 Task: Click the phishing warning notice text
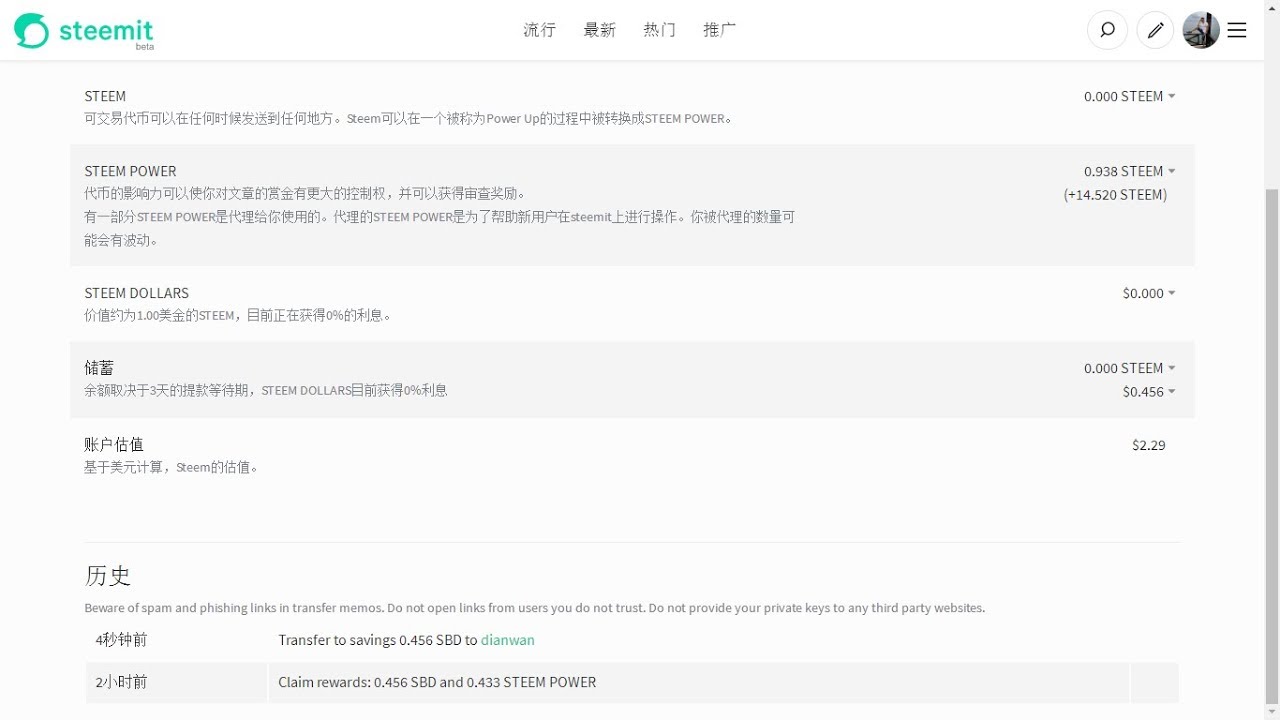pyautogui.click(x=535, y=608)
